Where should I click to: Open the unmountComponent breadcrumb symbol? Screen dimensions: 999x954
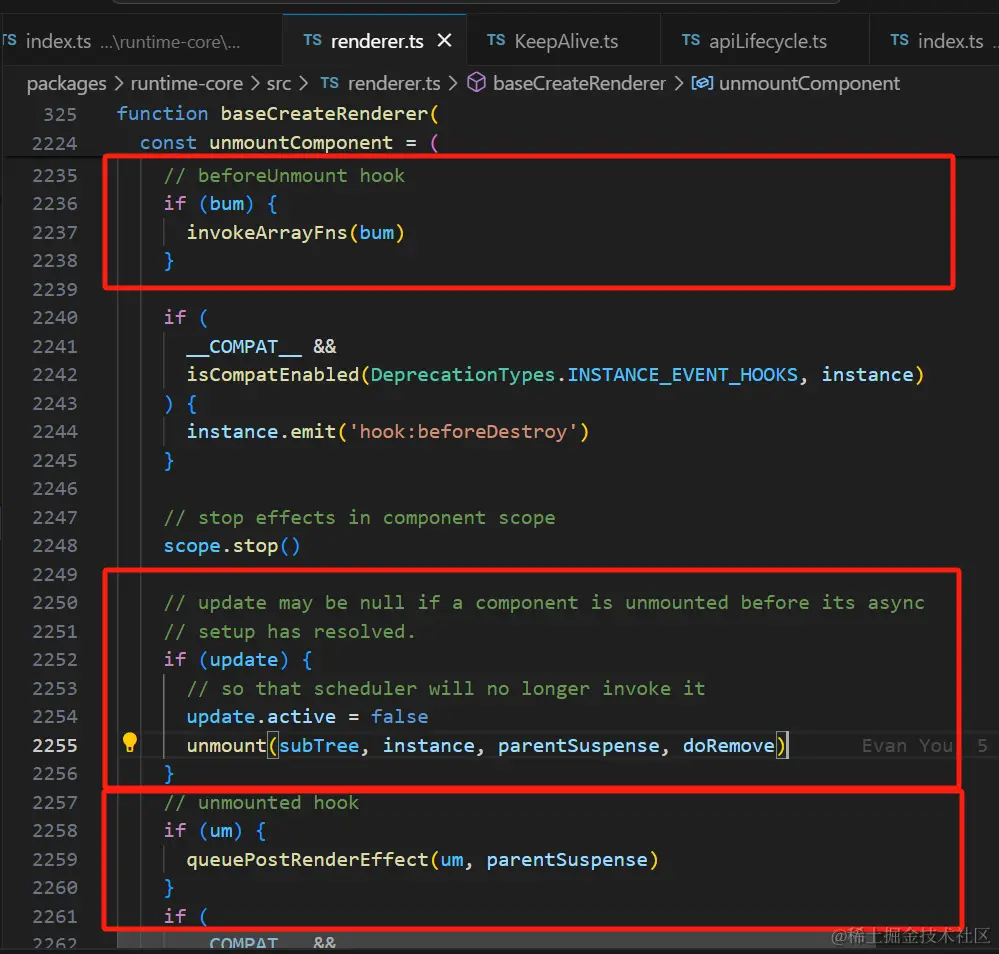pos(809,83)
